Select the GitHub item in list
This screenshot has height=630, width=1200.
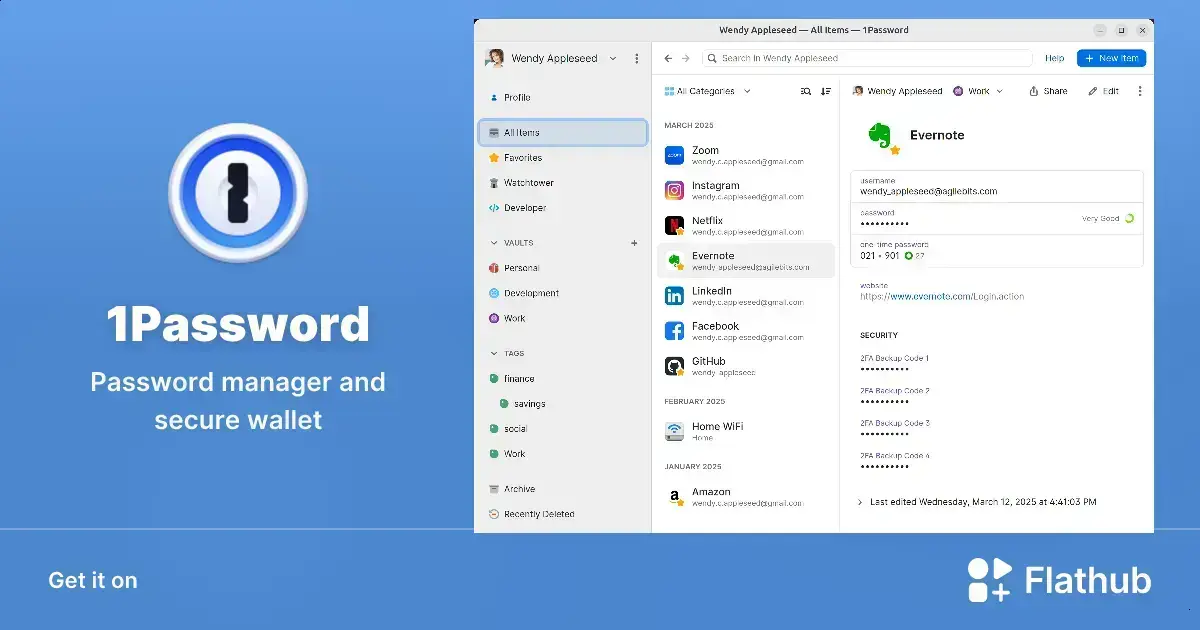(746, 366)
